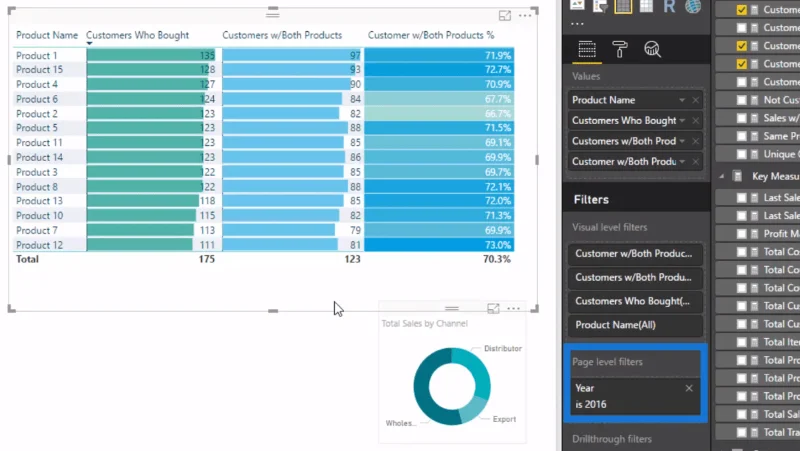Open Customers Who Bought field dropdown arrow
The width and height of the screenshot is (800, 451).
click(682, 120)
